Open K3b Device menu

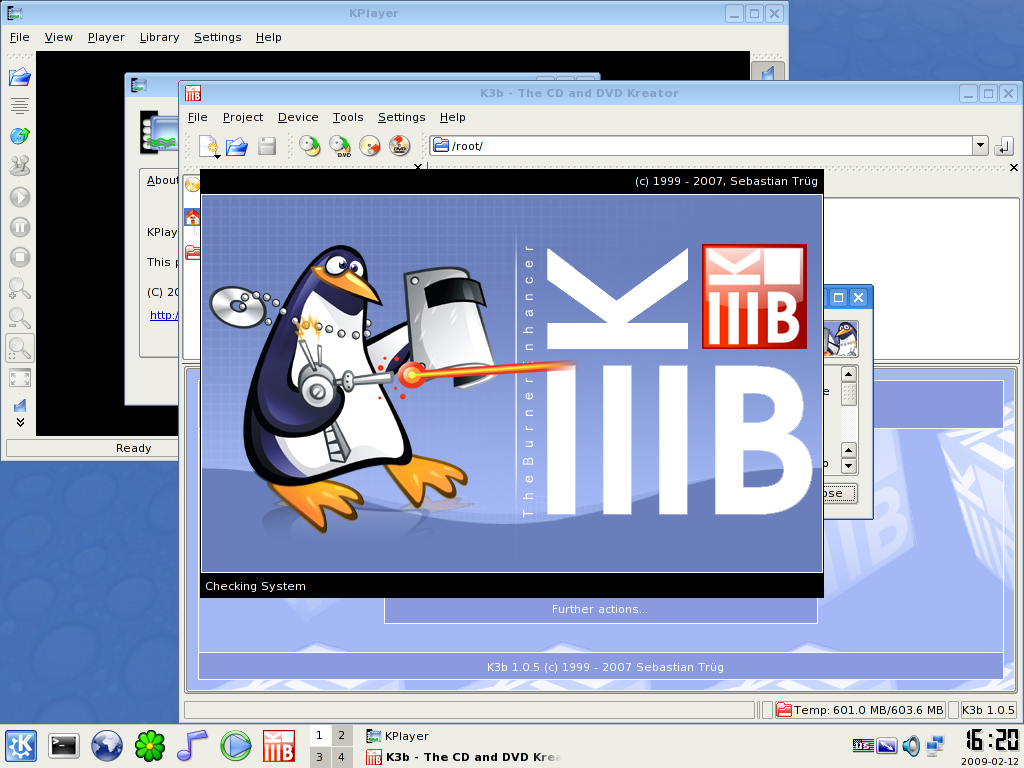click(x=298, y=117)
